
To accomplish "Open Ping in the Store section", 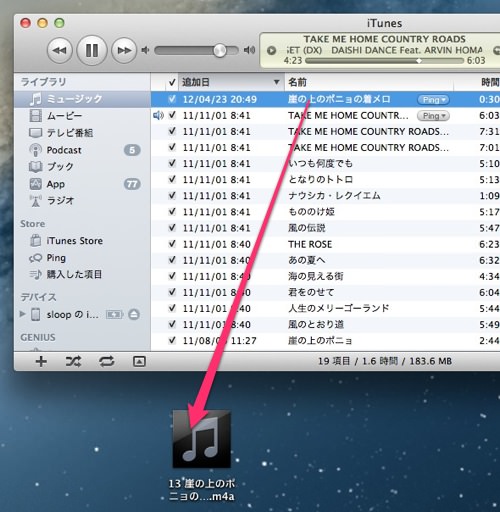I will 82,258.
